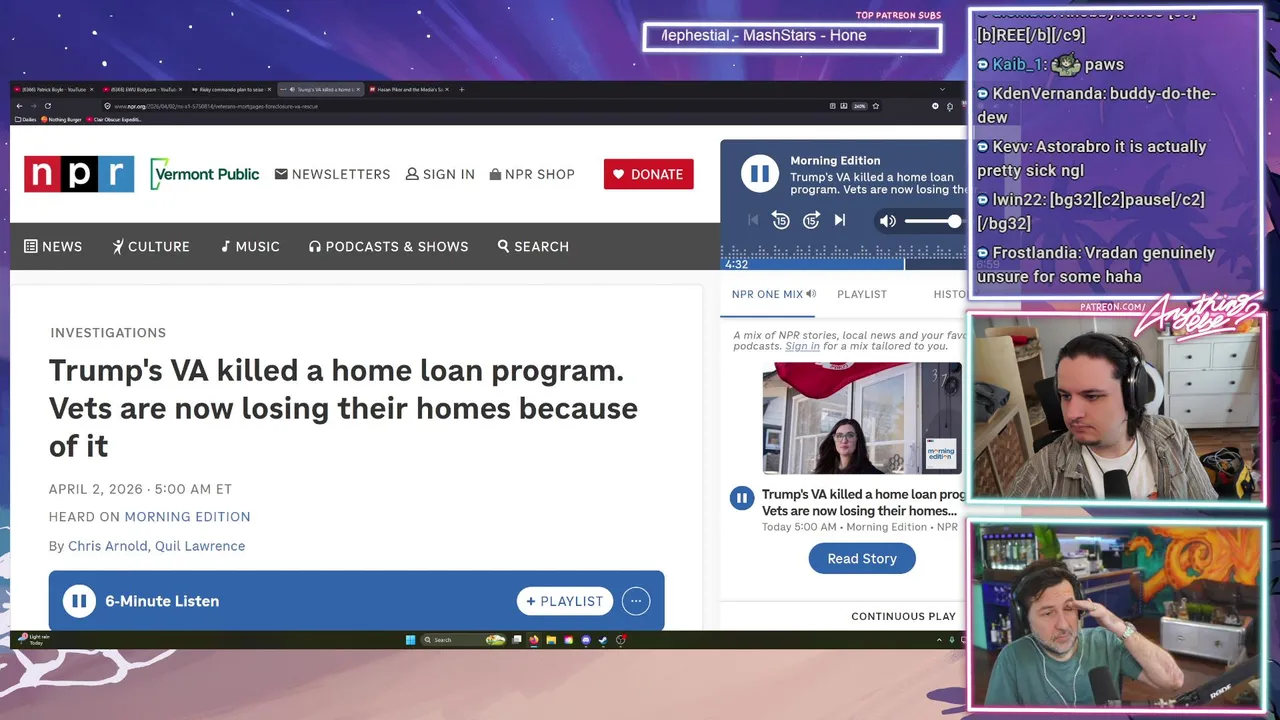Switch to NPR One Mix tab
Viewport: 1280px width, 720px height.
point(773,294)
